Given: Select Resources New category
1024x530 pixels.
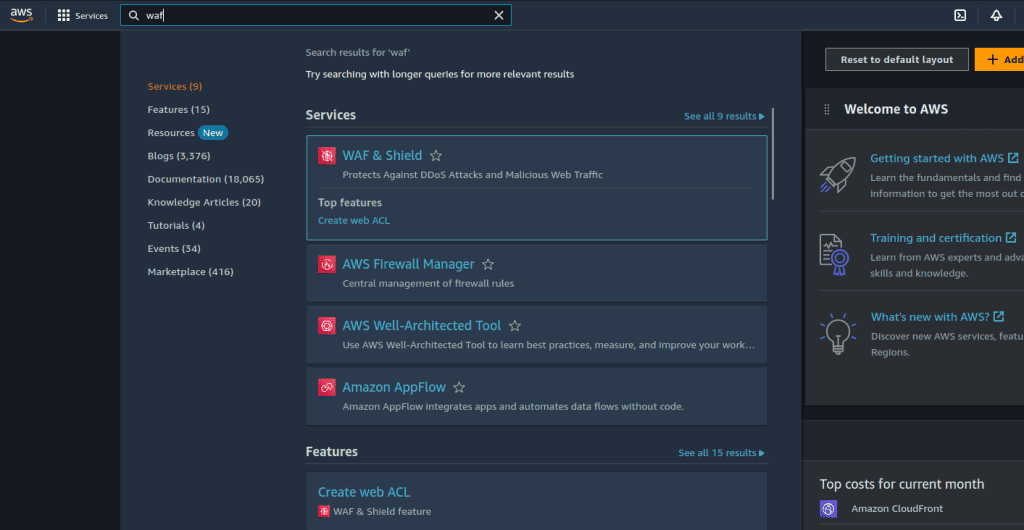Looking at the screenshot, I should 187,132.
